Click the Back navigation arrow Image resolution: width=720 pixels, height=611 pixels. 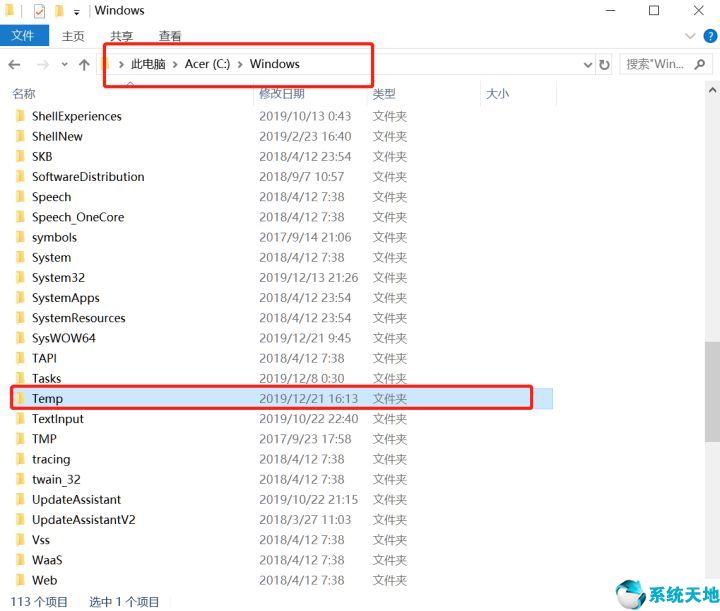14,64
